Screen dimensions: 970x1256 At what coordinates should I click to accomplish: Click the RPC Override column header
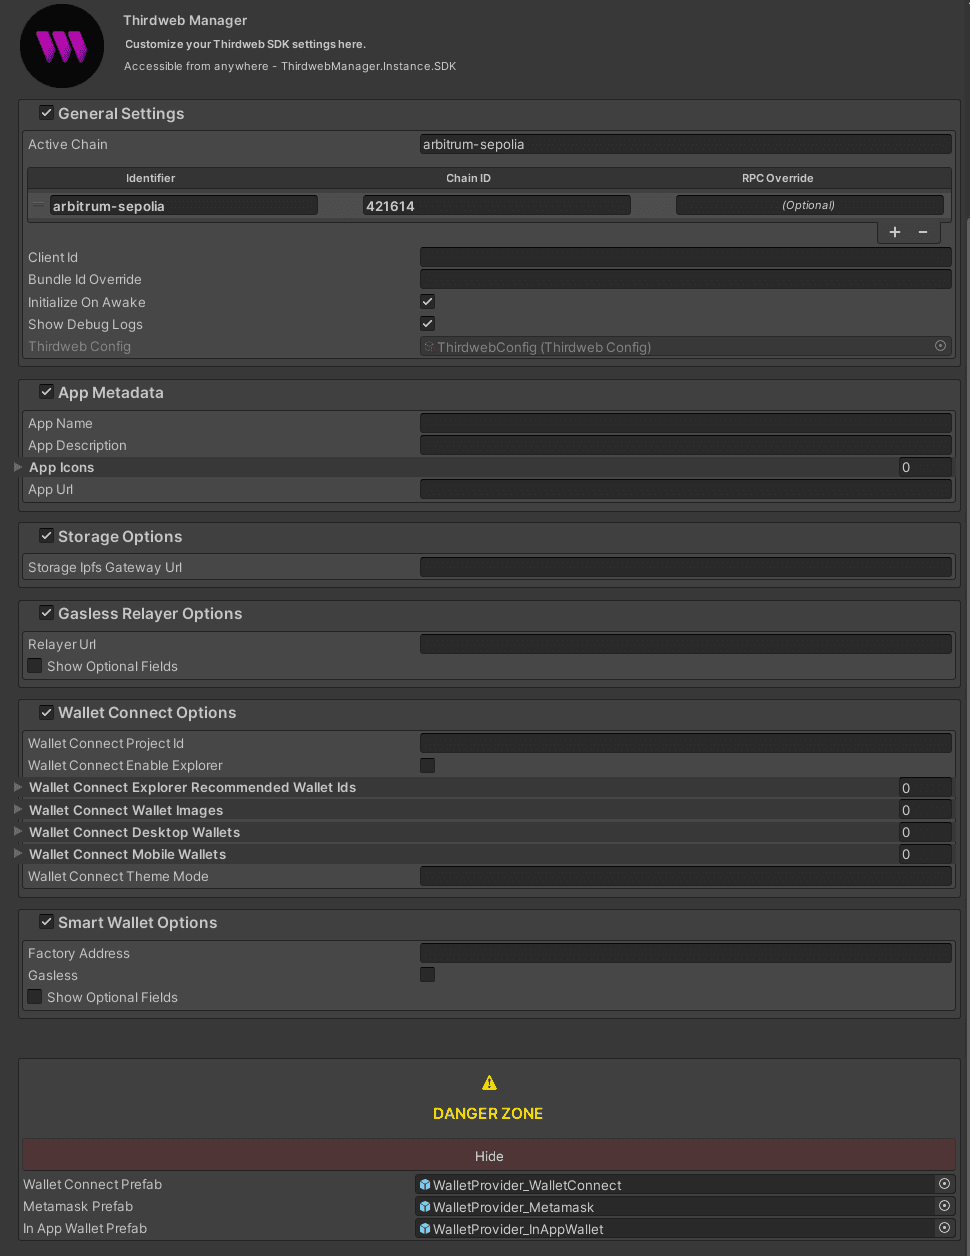tap(778, 178)
